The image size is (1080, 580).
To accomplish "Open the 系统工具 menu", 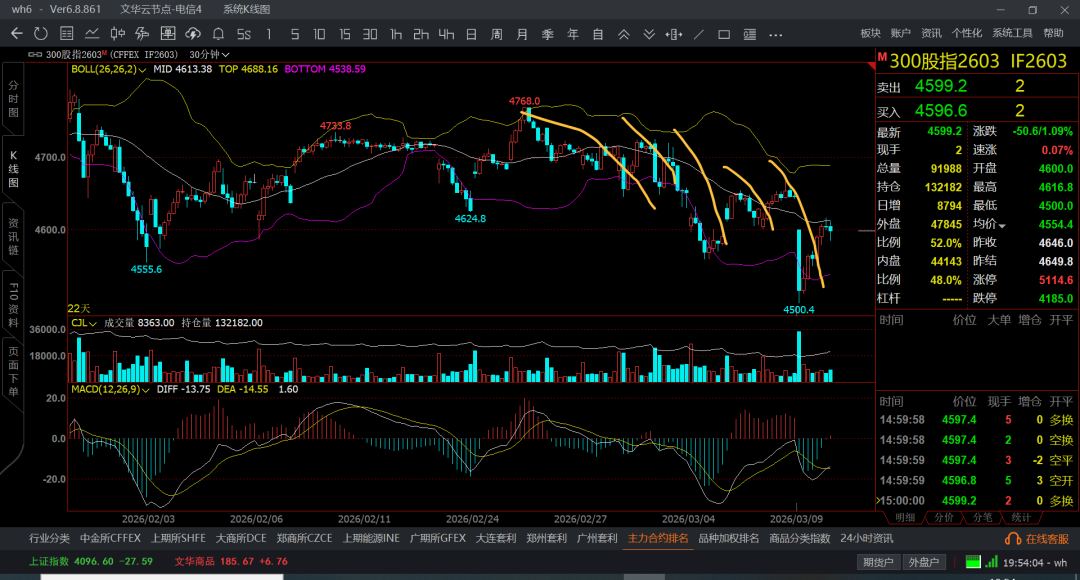I will point(1012,33).
